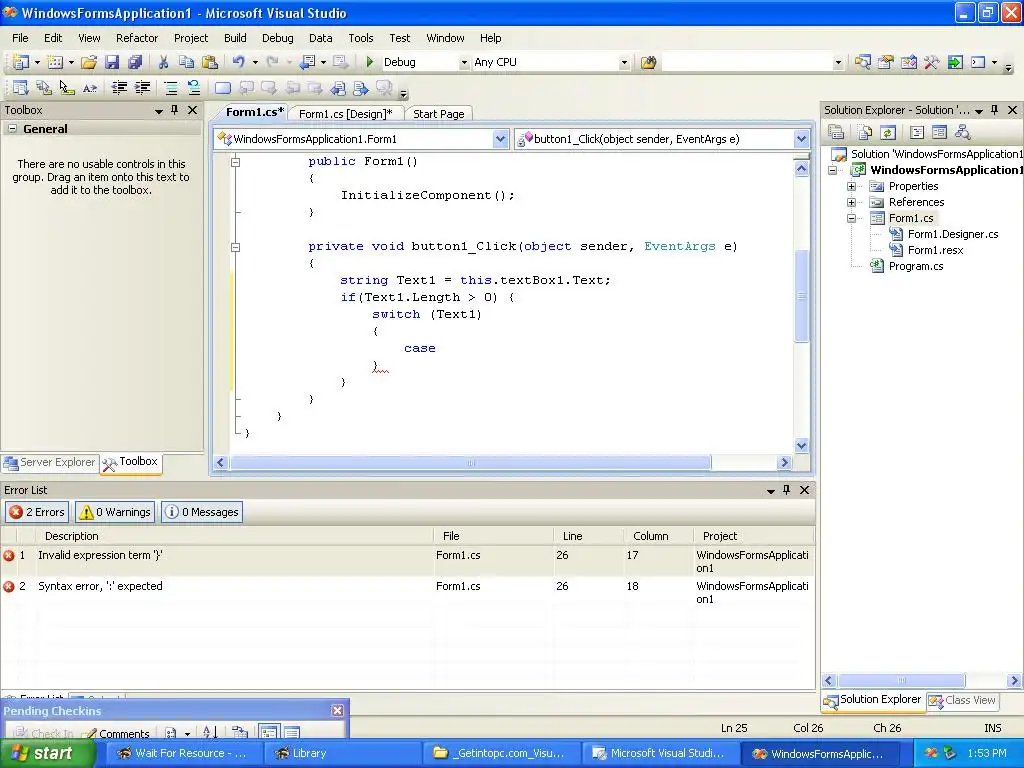The image size is (1024, 768).
Task: Uncomment the selected lines icon
Action: [193, 88]
